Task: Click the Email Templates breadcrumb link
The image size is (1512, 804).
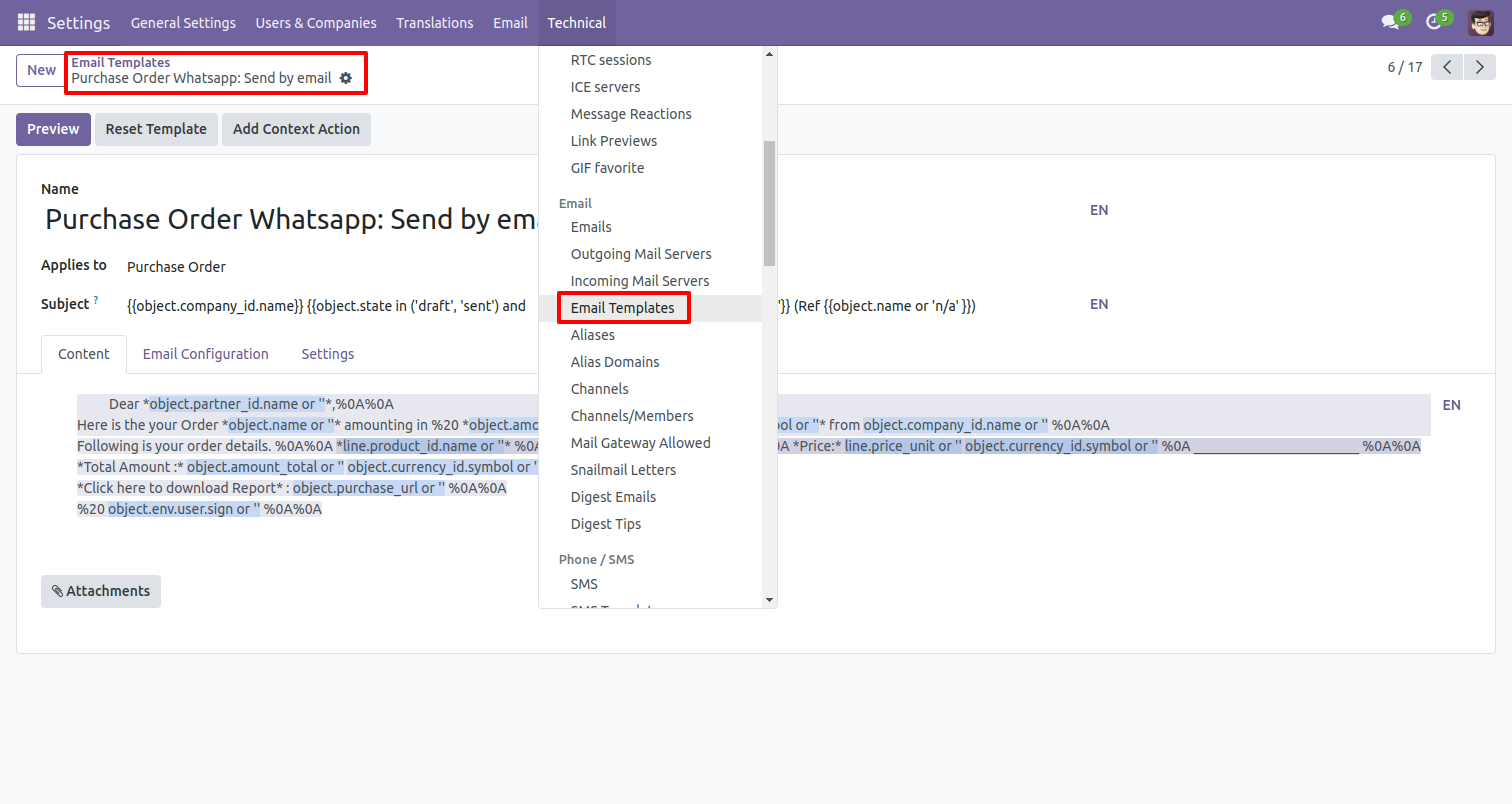Action: tap(120, 62)
